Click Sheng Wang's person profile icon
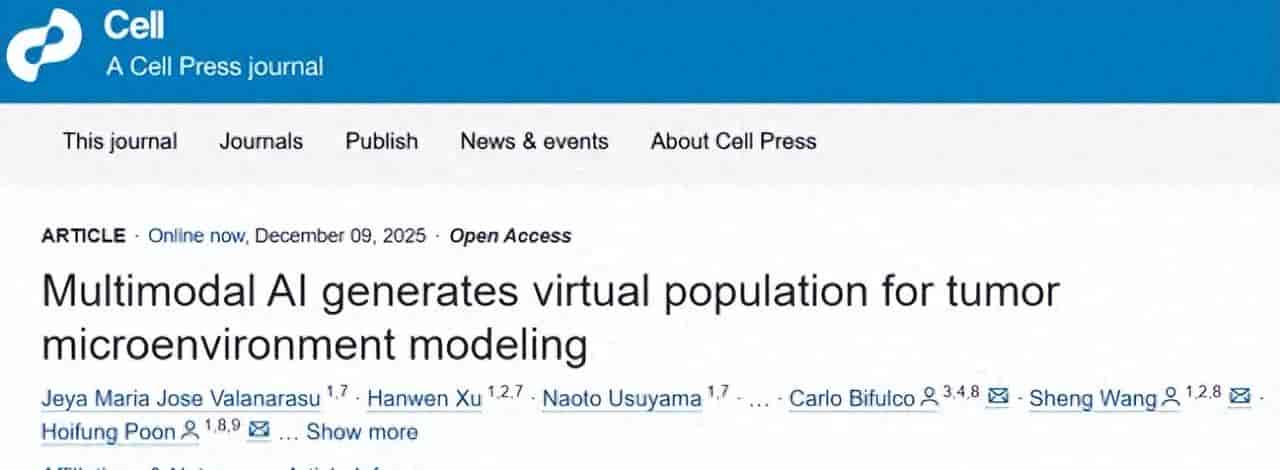Screen dimensions: 1280x470 pos(1171,399)
